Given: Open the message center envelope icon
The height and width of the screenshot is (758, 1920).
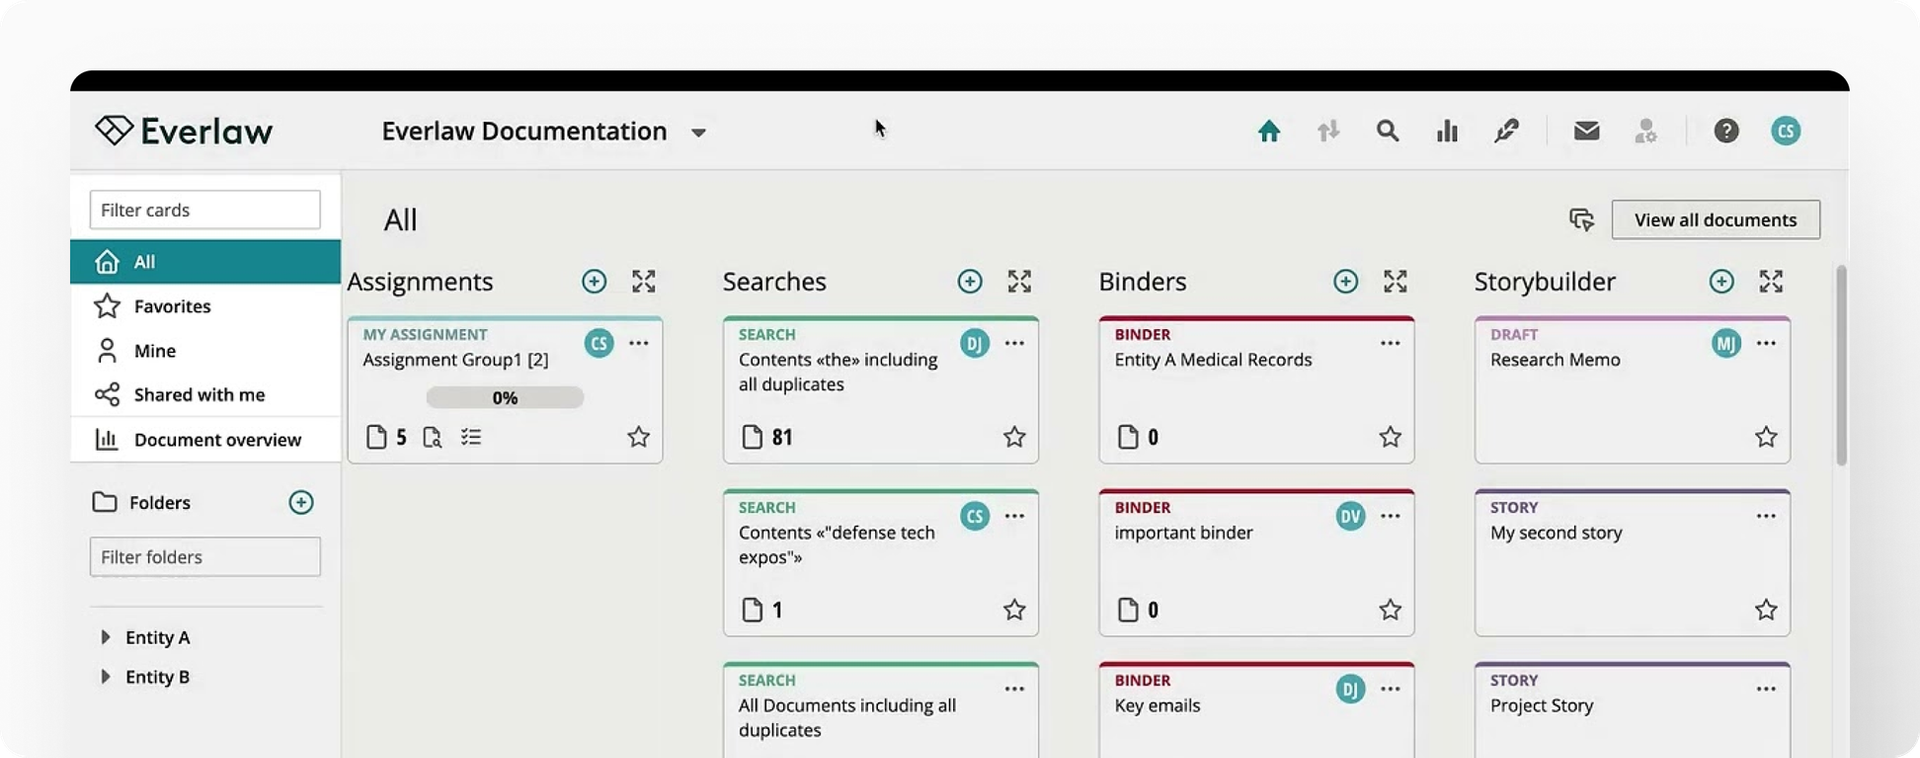Looking at the screenshot, I should (1586, 131).
